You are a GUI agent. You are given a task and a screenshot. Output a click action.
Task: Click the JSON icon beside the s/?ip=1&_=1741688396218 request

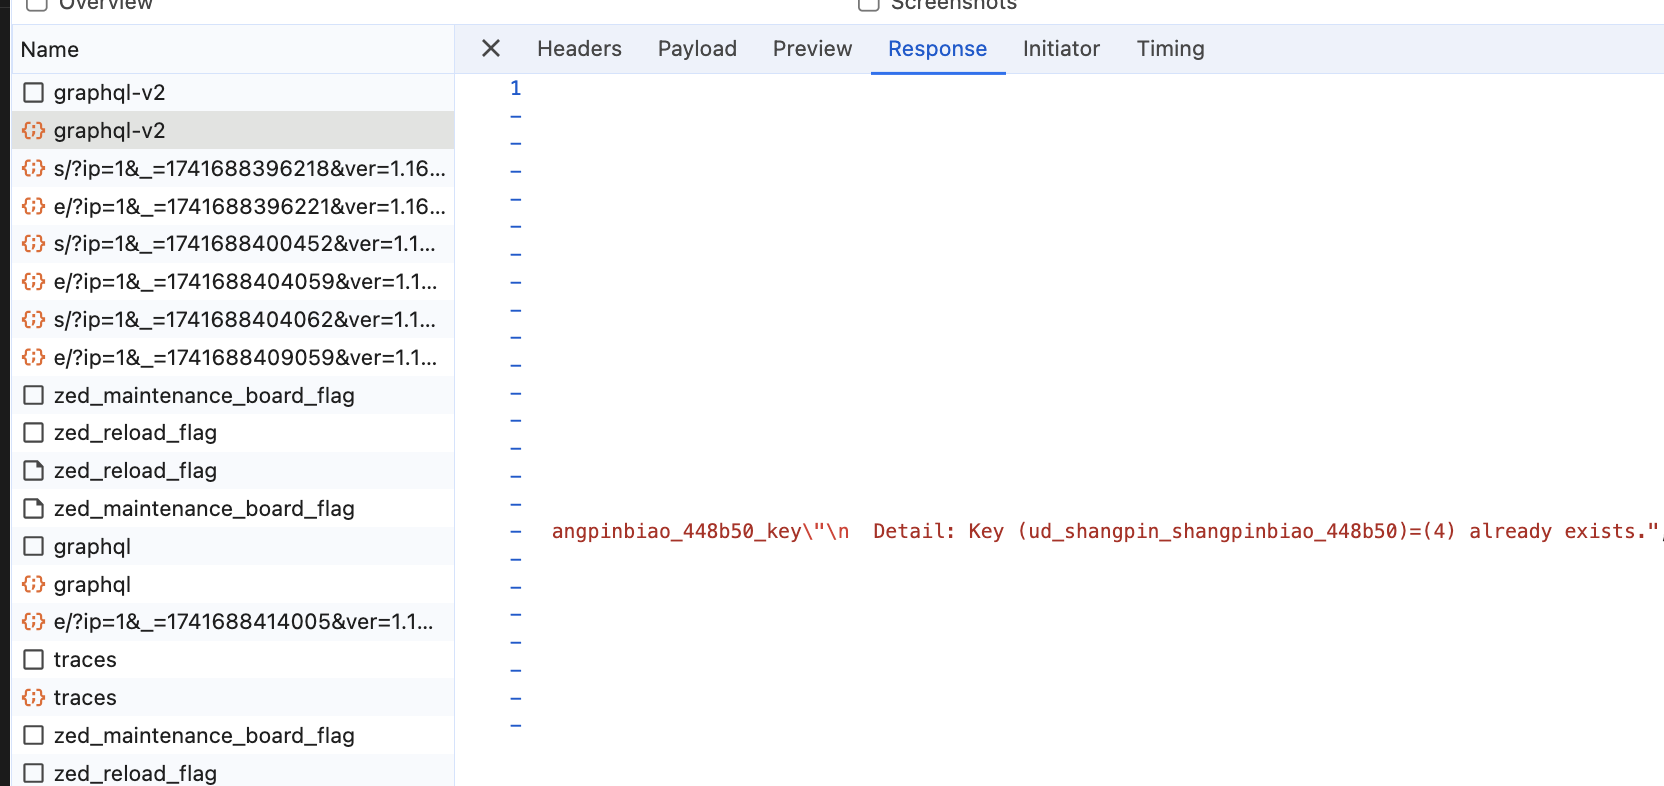pos(33,168)
